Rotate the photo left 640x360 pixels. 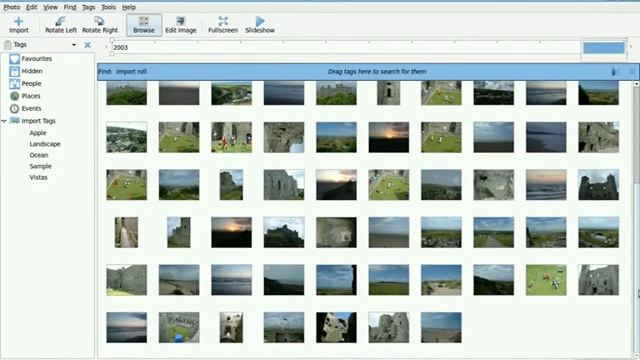coord(61,25)
